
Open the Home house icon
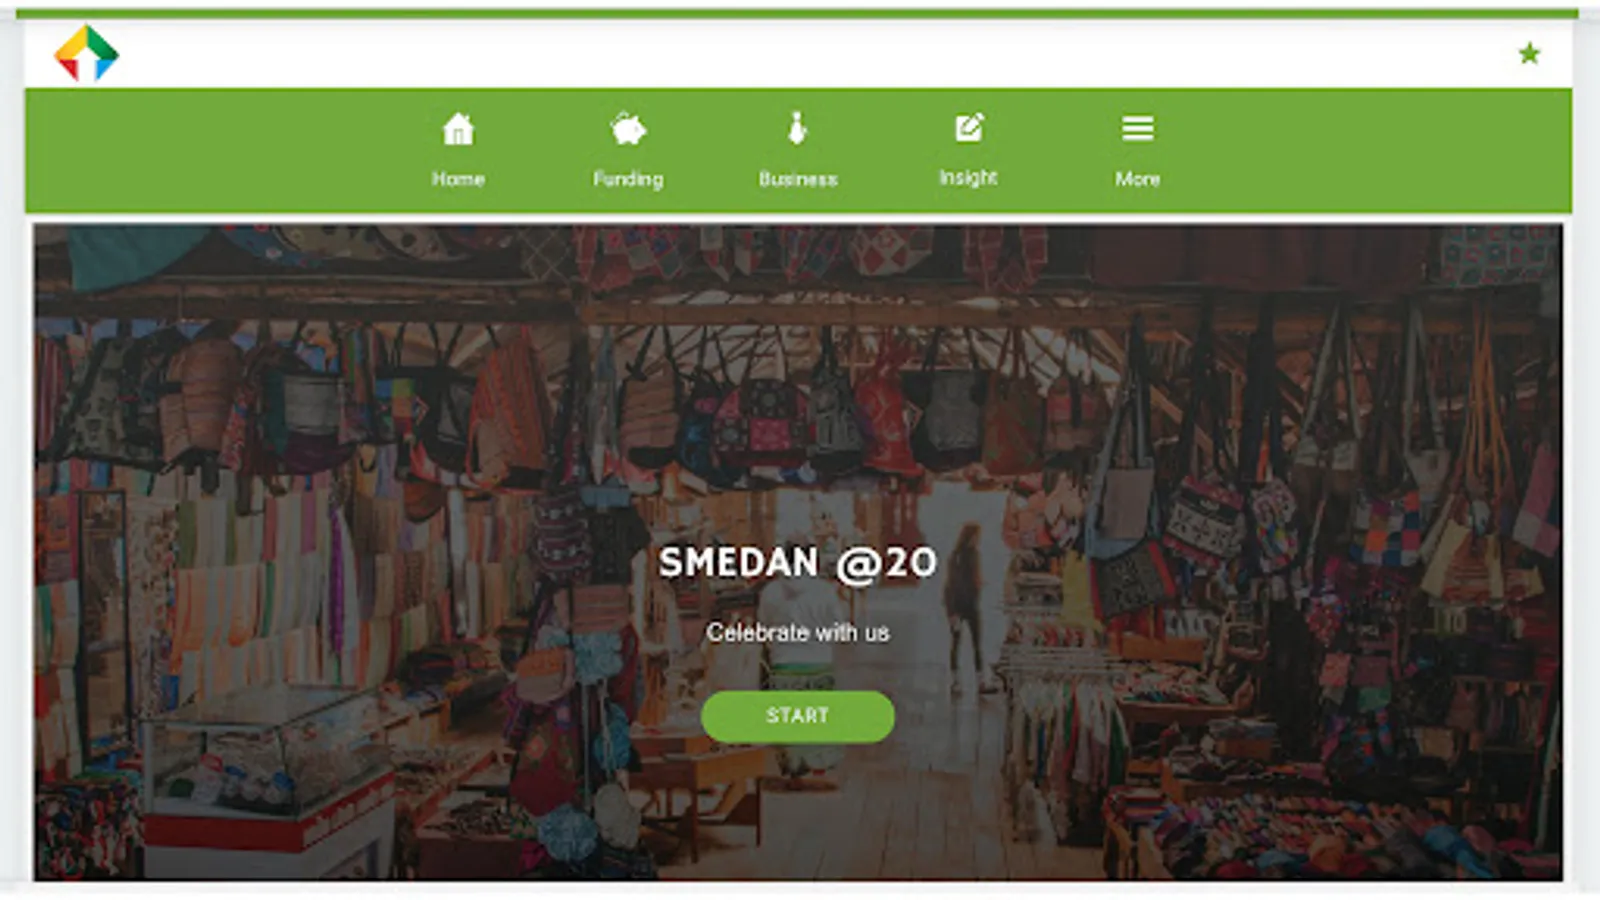point(458,129)
